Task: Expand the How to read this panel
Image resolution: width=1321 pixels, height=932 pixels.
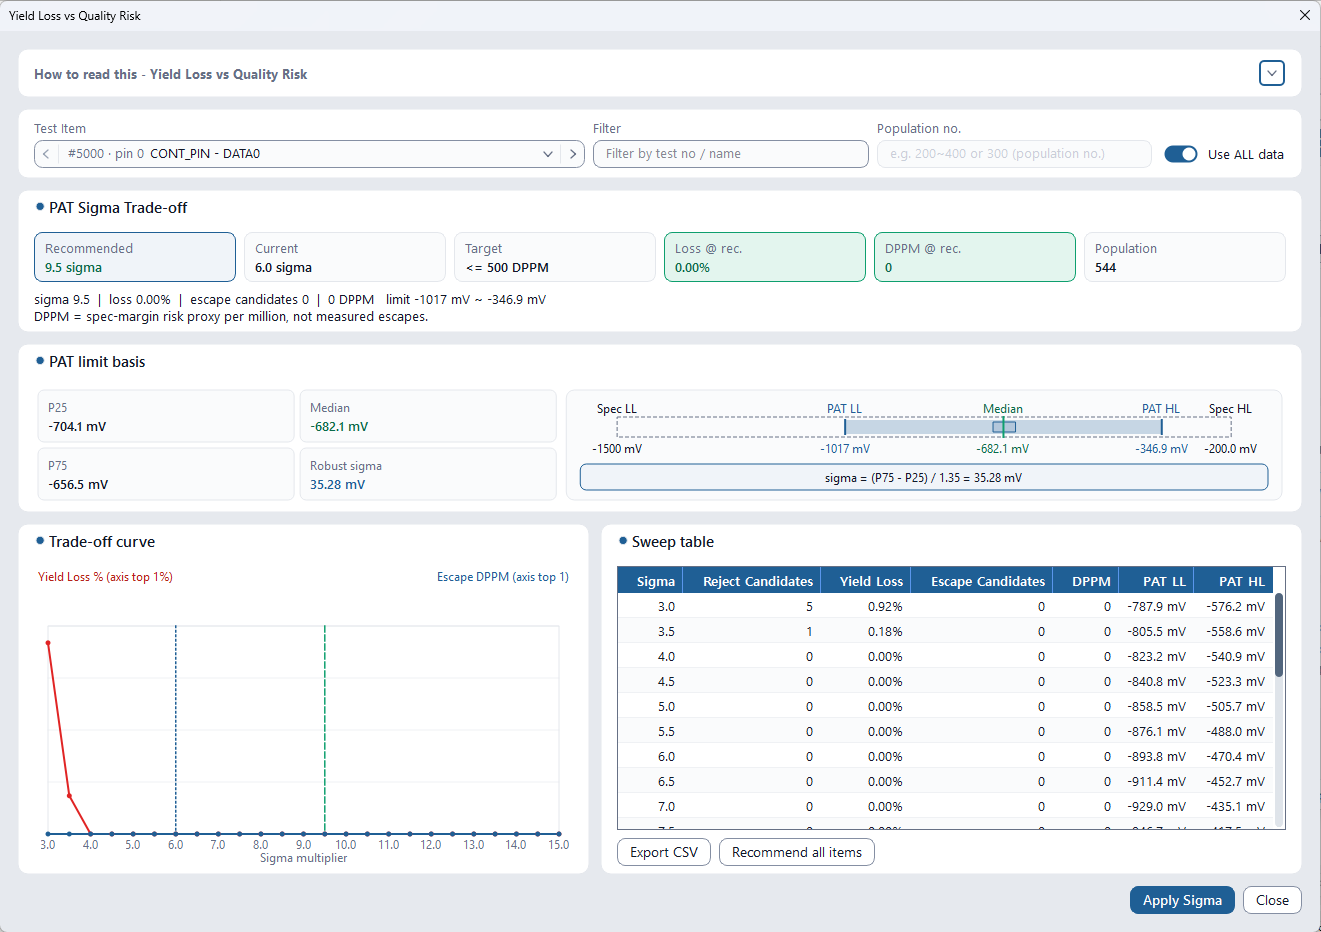Action: tap(1271, 73)
